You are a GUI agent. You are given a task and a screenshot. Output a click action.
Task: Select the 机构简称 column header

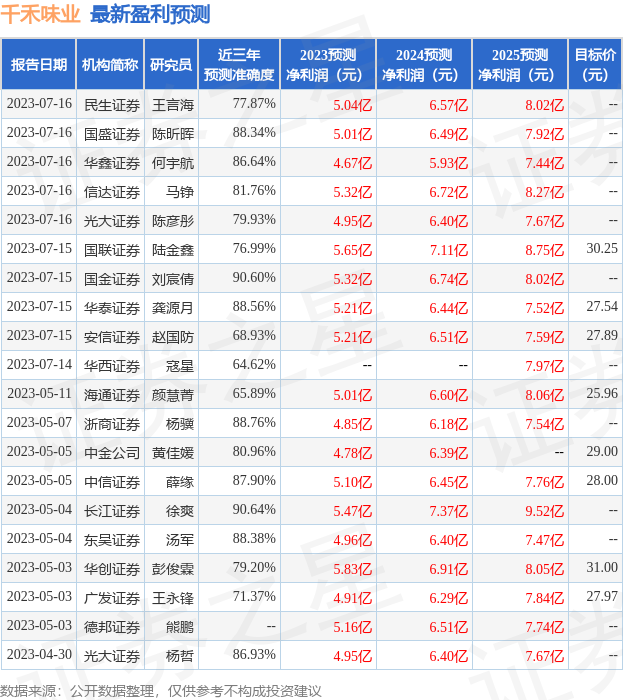coord(110,64)
